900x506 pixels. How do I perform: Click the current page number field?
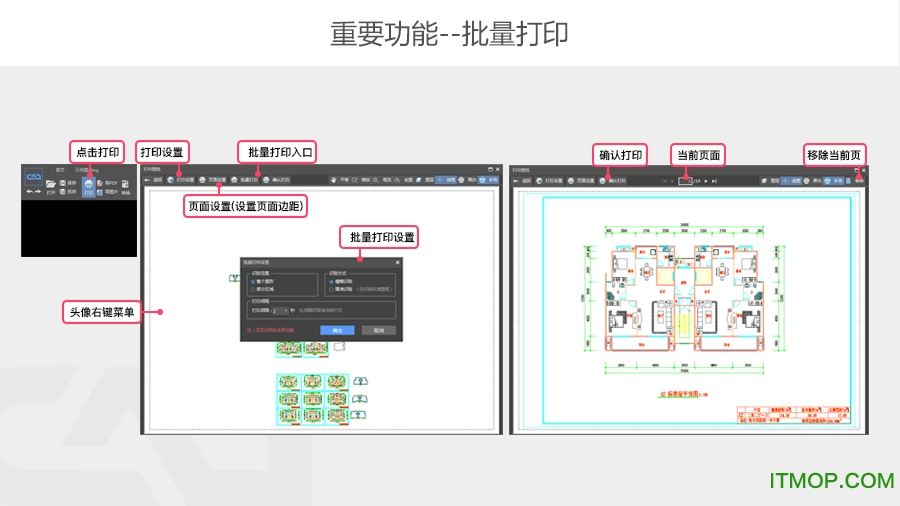tap(685, 181)
